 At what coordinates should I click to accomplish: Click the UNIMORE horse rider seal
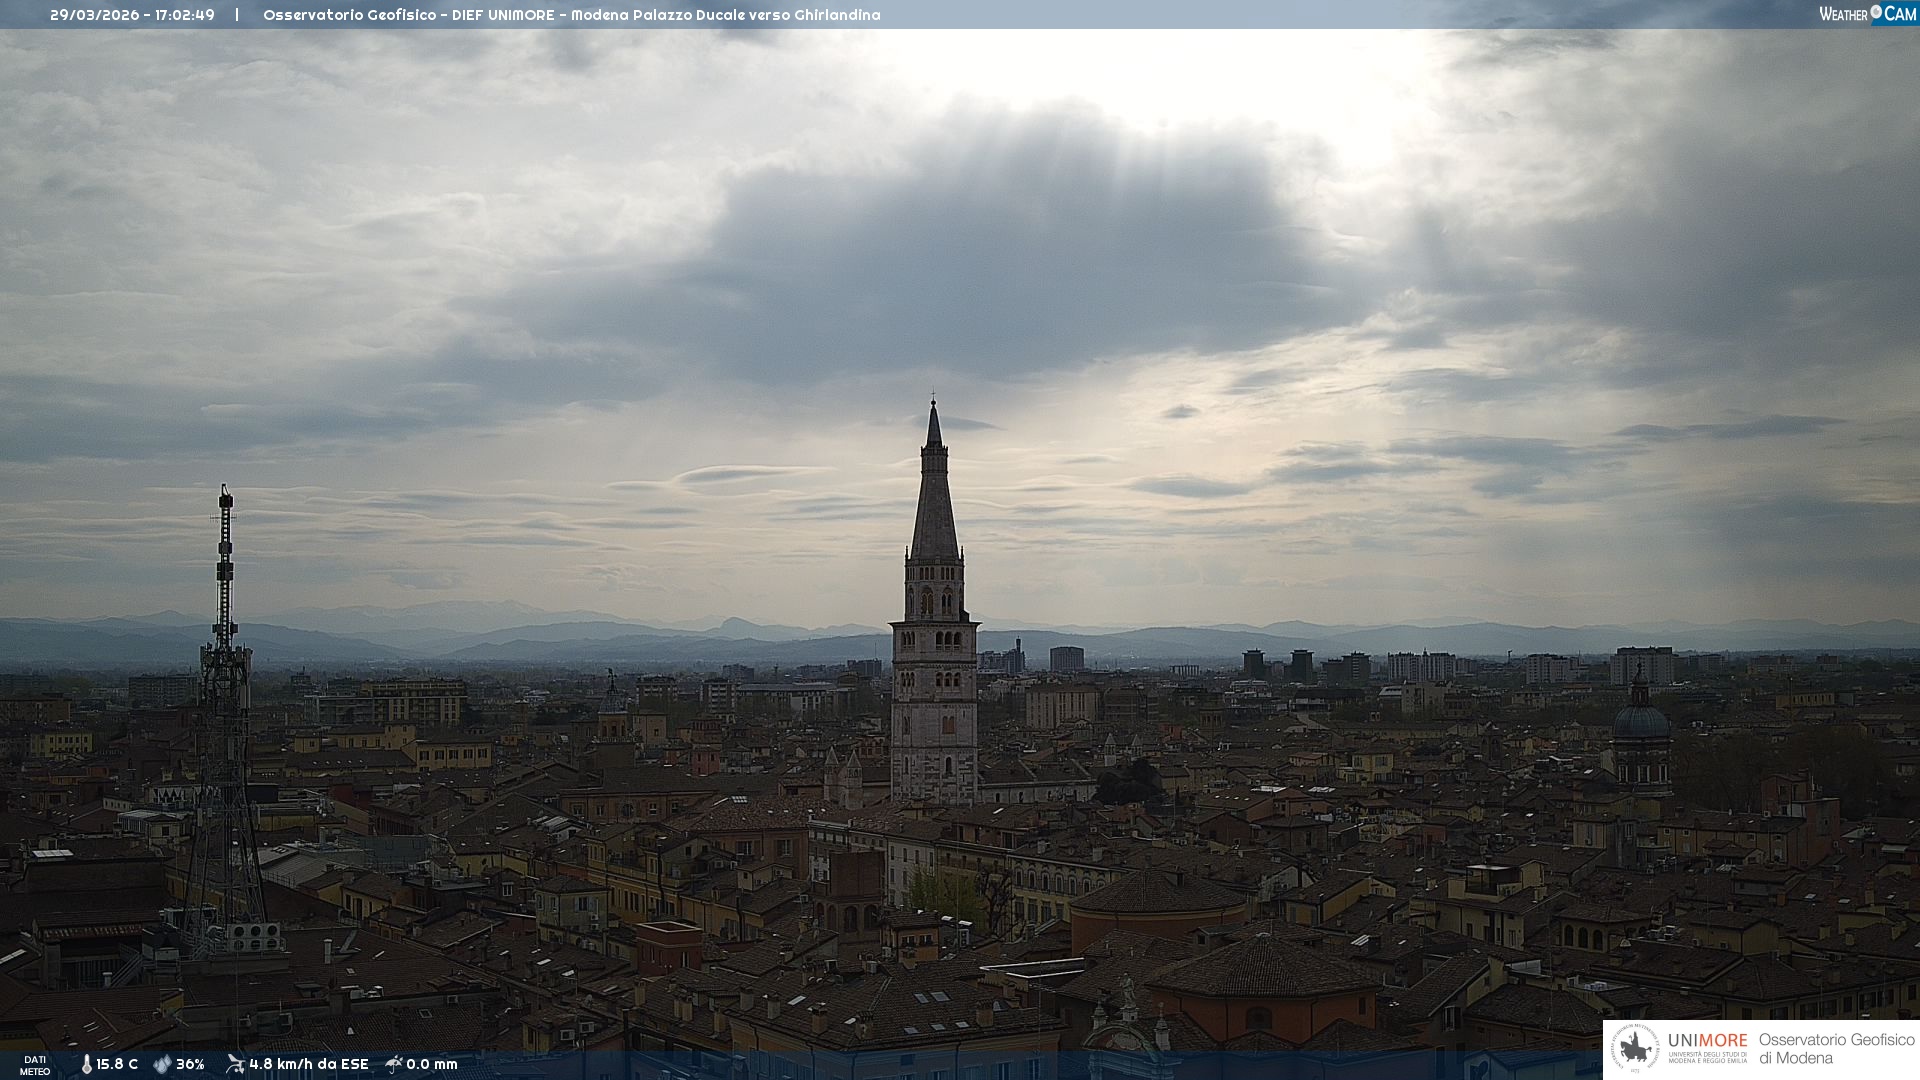pos(1635,1049)
